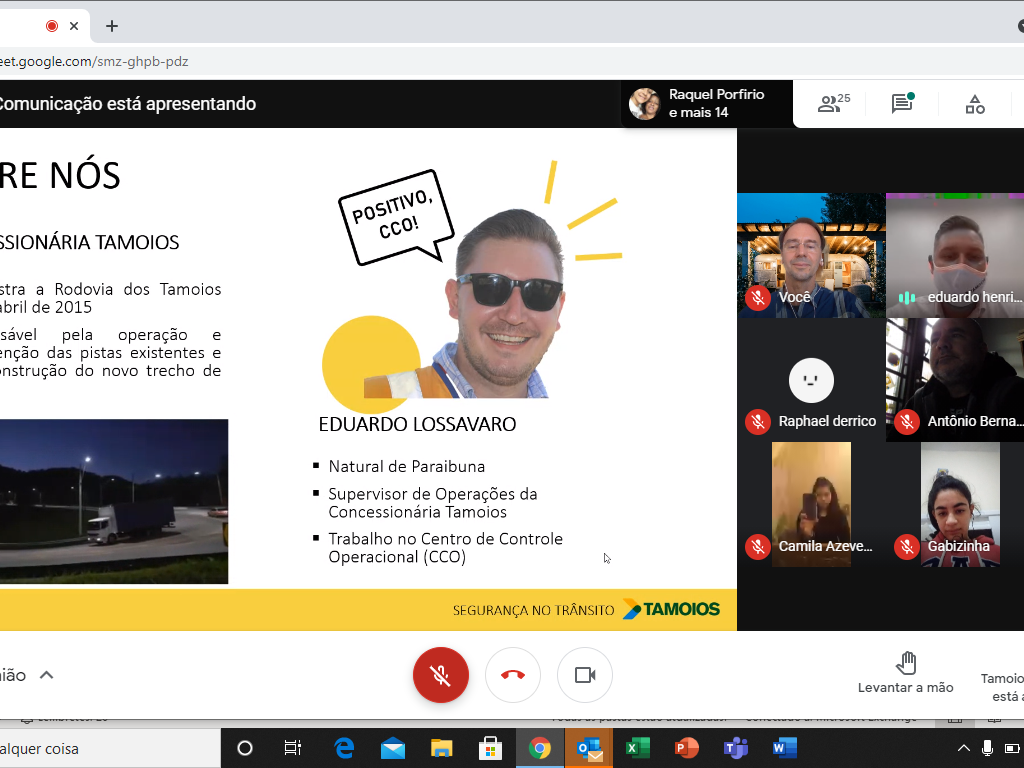Screen dimensions: 1024x768
Task: Open Raquel Porfirio e mais 14 list
Action: (706, 104)
